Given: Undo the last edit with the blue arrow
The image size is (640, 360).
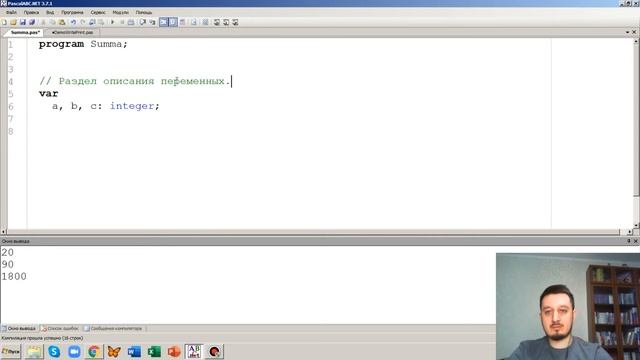Looking at the screenshot, I should pyautogui.click(x=73, y=22).
